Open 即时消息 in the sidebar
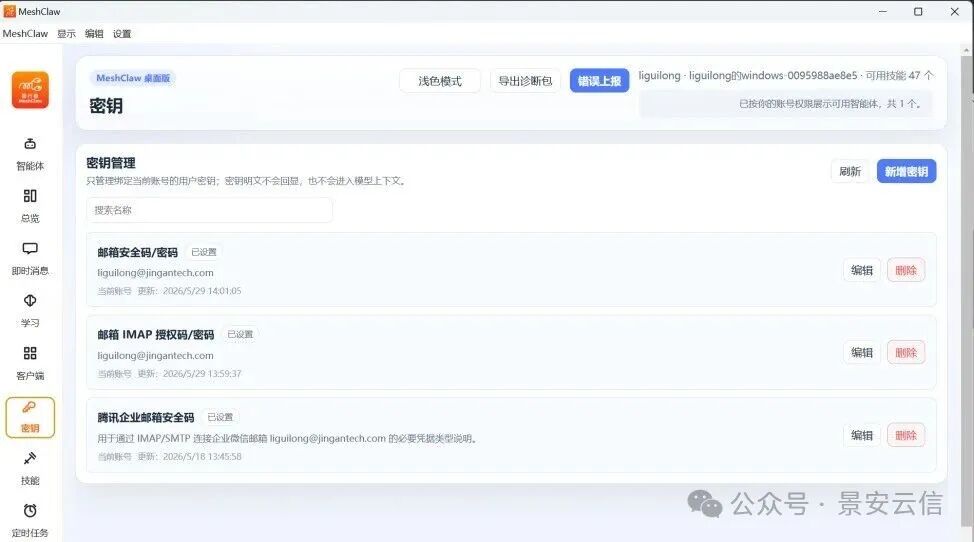Image resolution: width=974 pixels, height=542 pixels. [30, 259]
